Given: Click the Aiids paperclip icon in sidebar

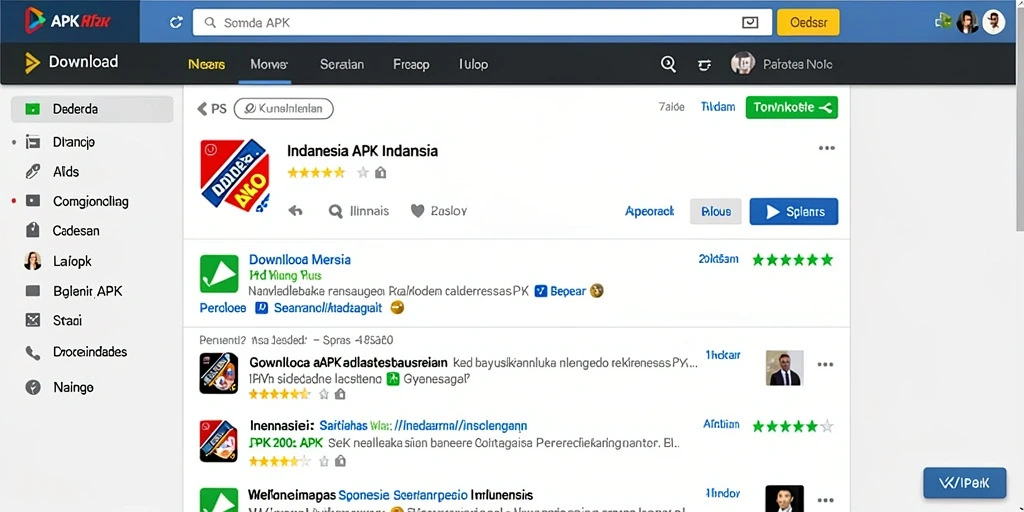Looking at the screenshot, I should point(33,172).
